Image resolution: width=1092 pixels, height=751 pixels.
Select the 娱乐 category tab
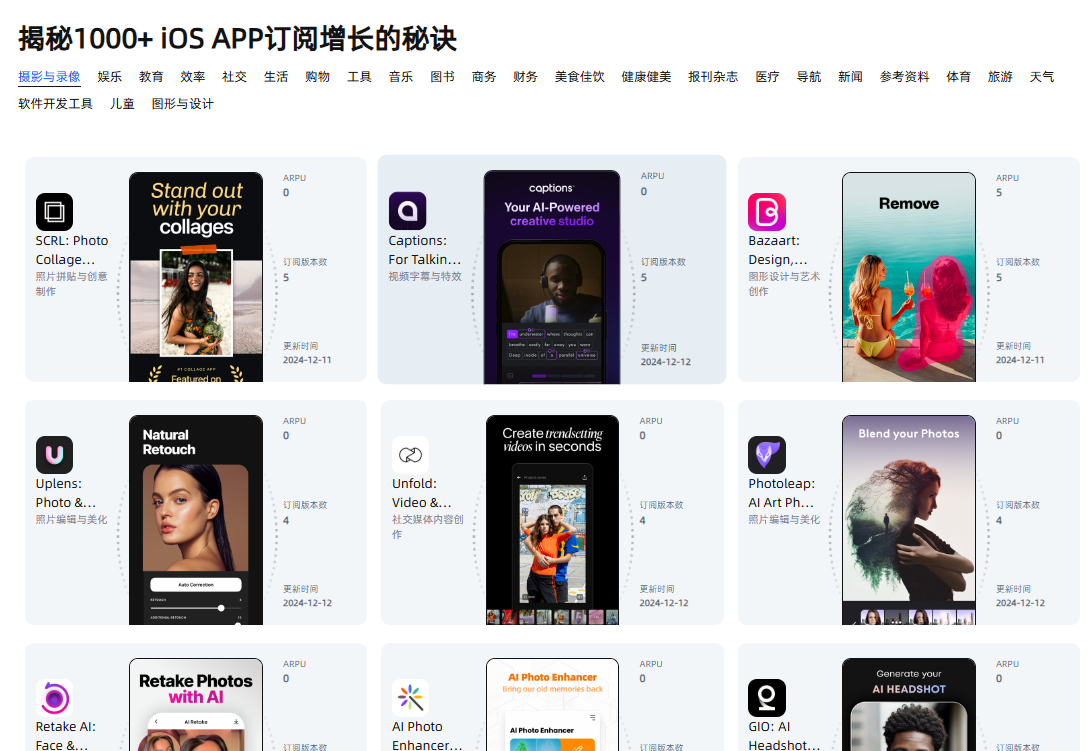pos(110,77)
